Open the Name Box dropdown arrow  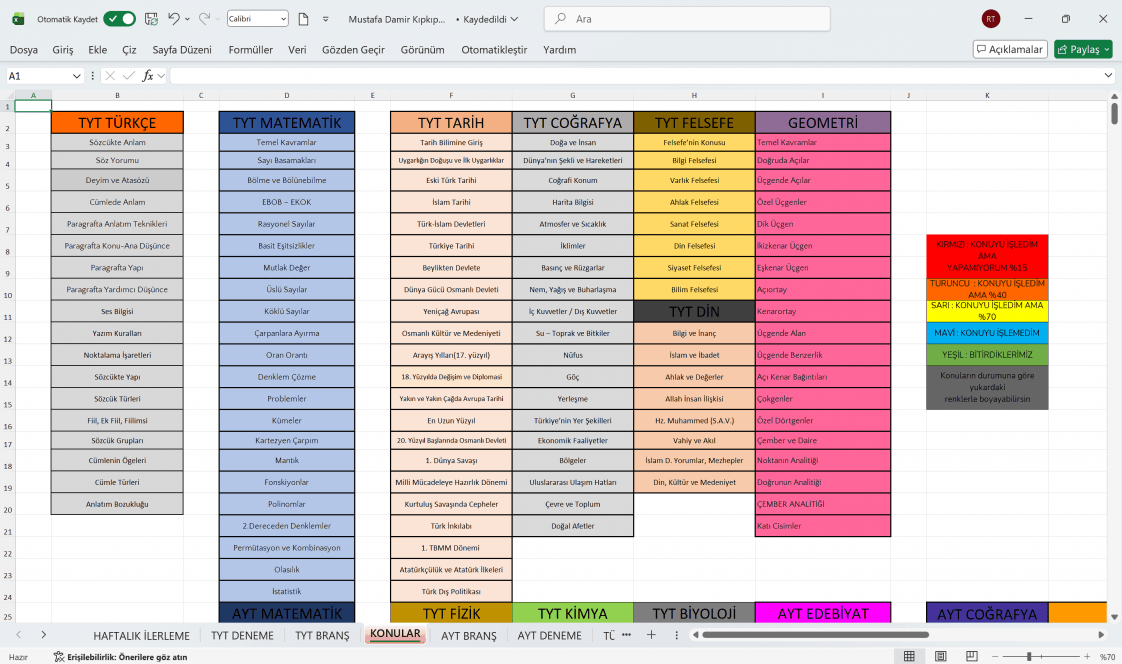(77, 76)
